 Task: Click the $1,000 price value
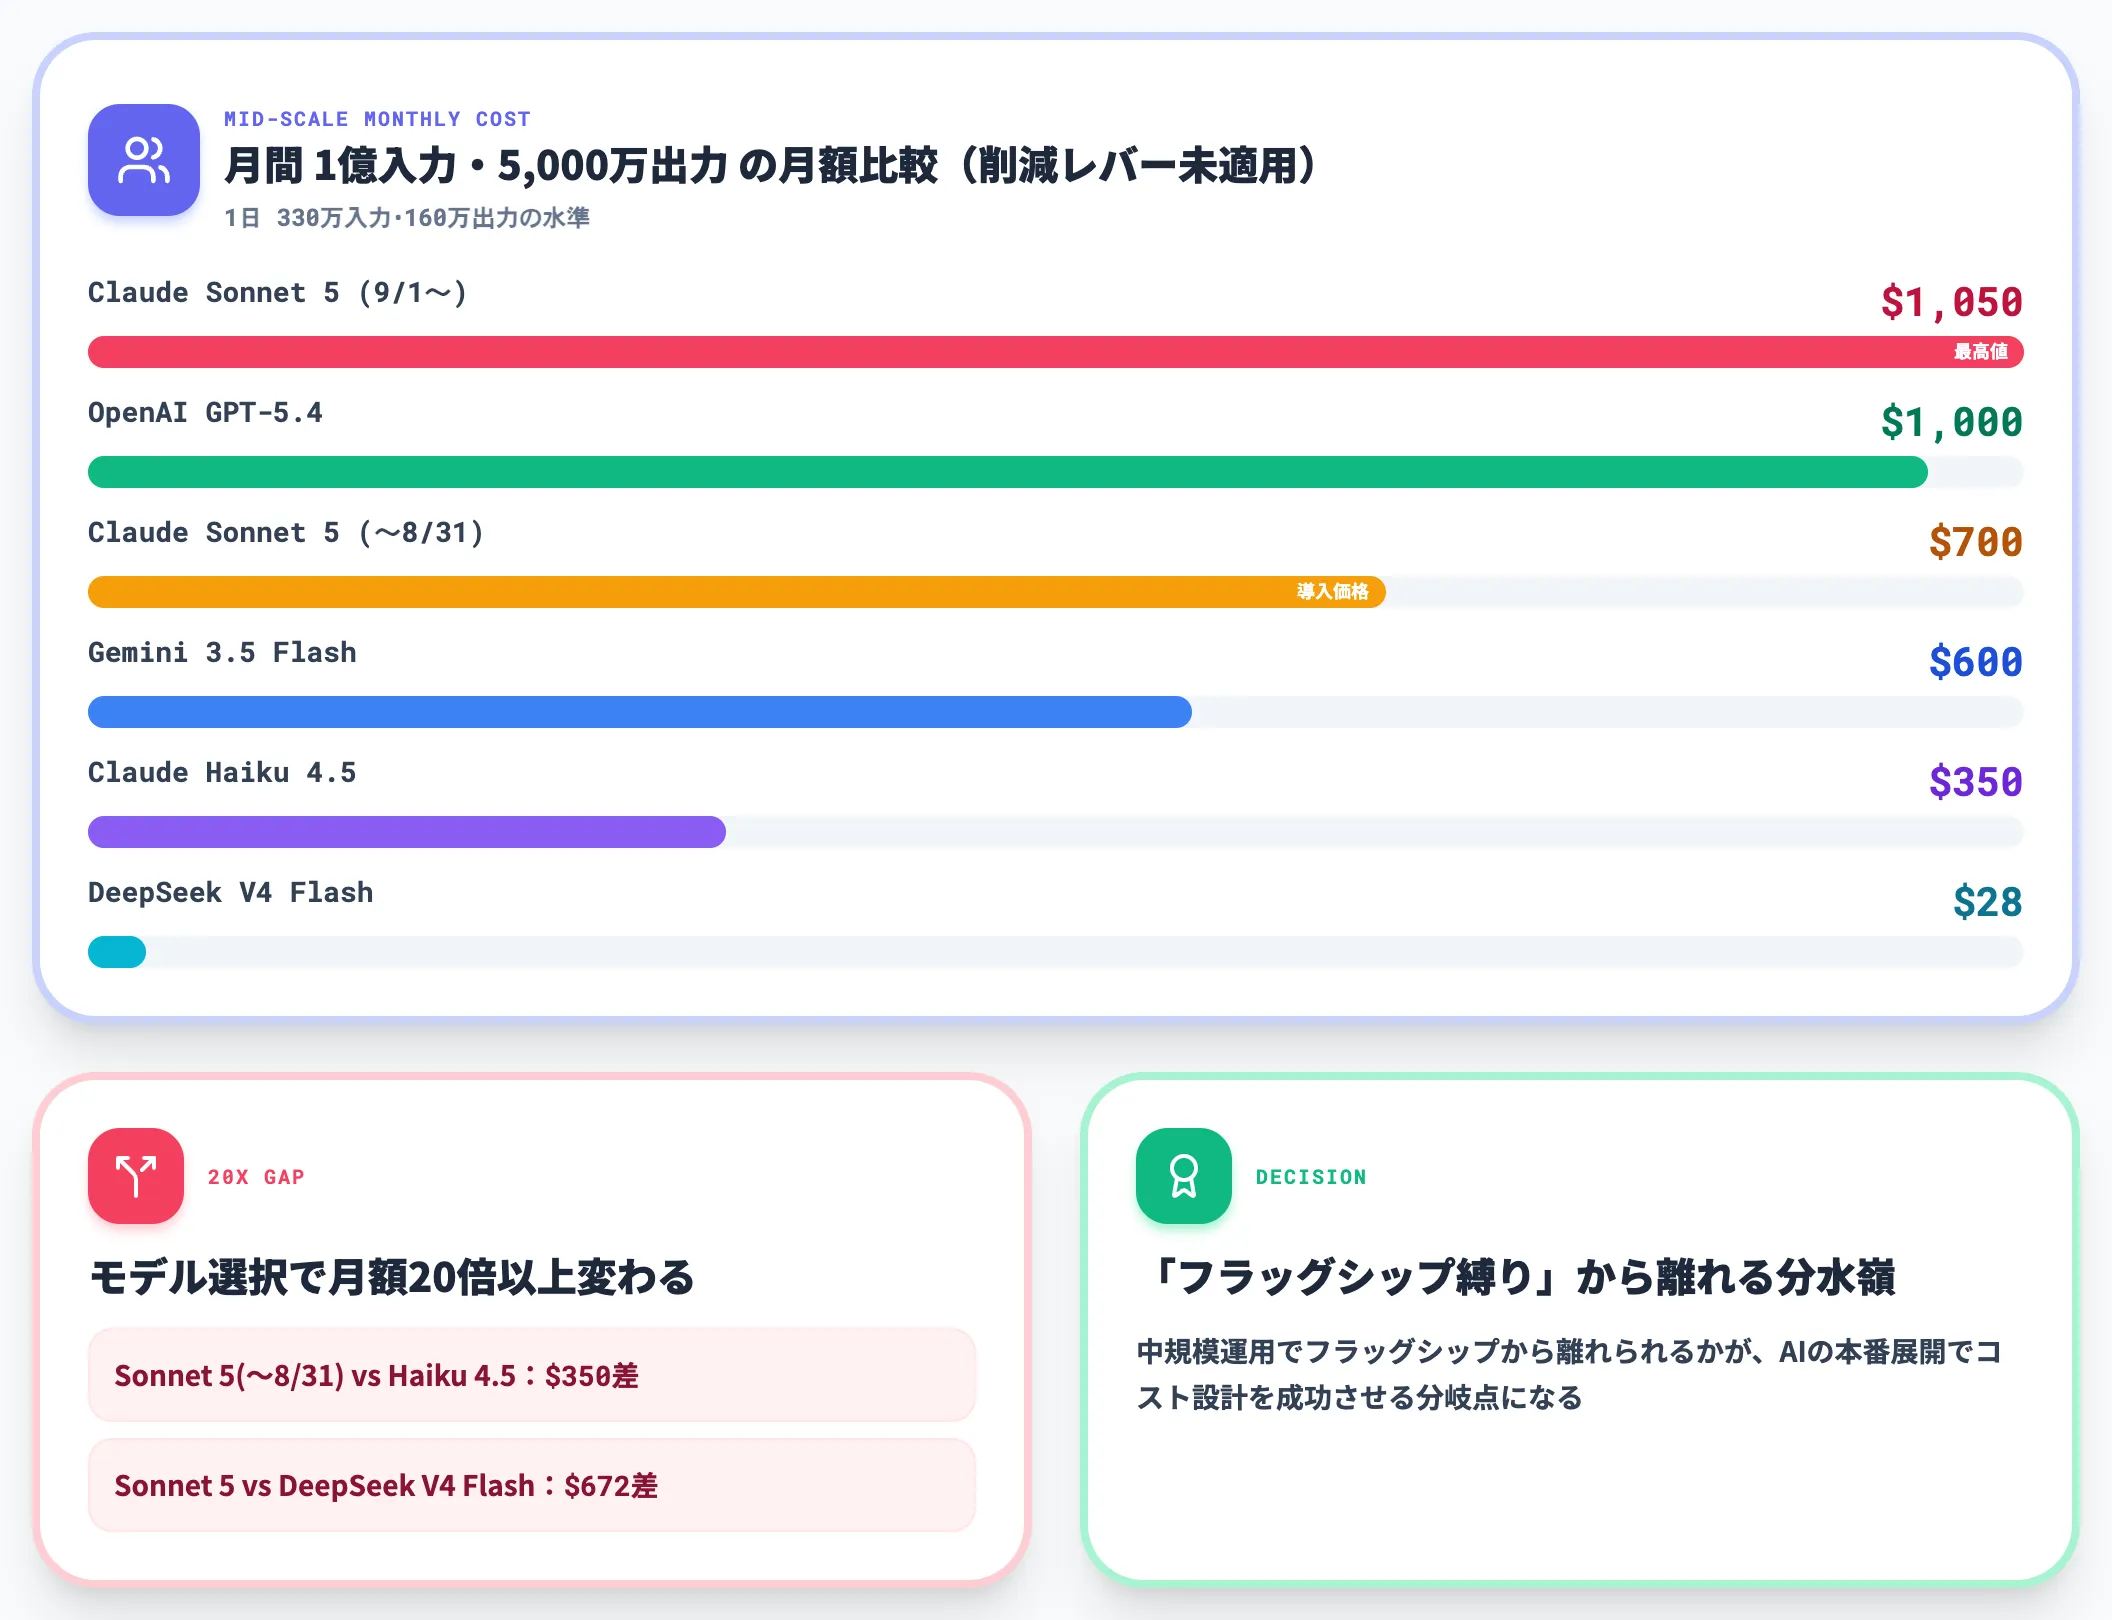pyautogui.click(x=1952, y=422)
